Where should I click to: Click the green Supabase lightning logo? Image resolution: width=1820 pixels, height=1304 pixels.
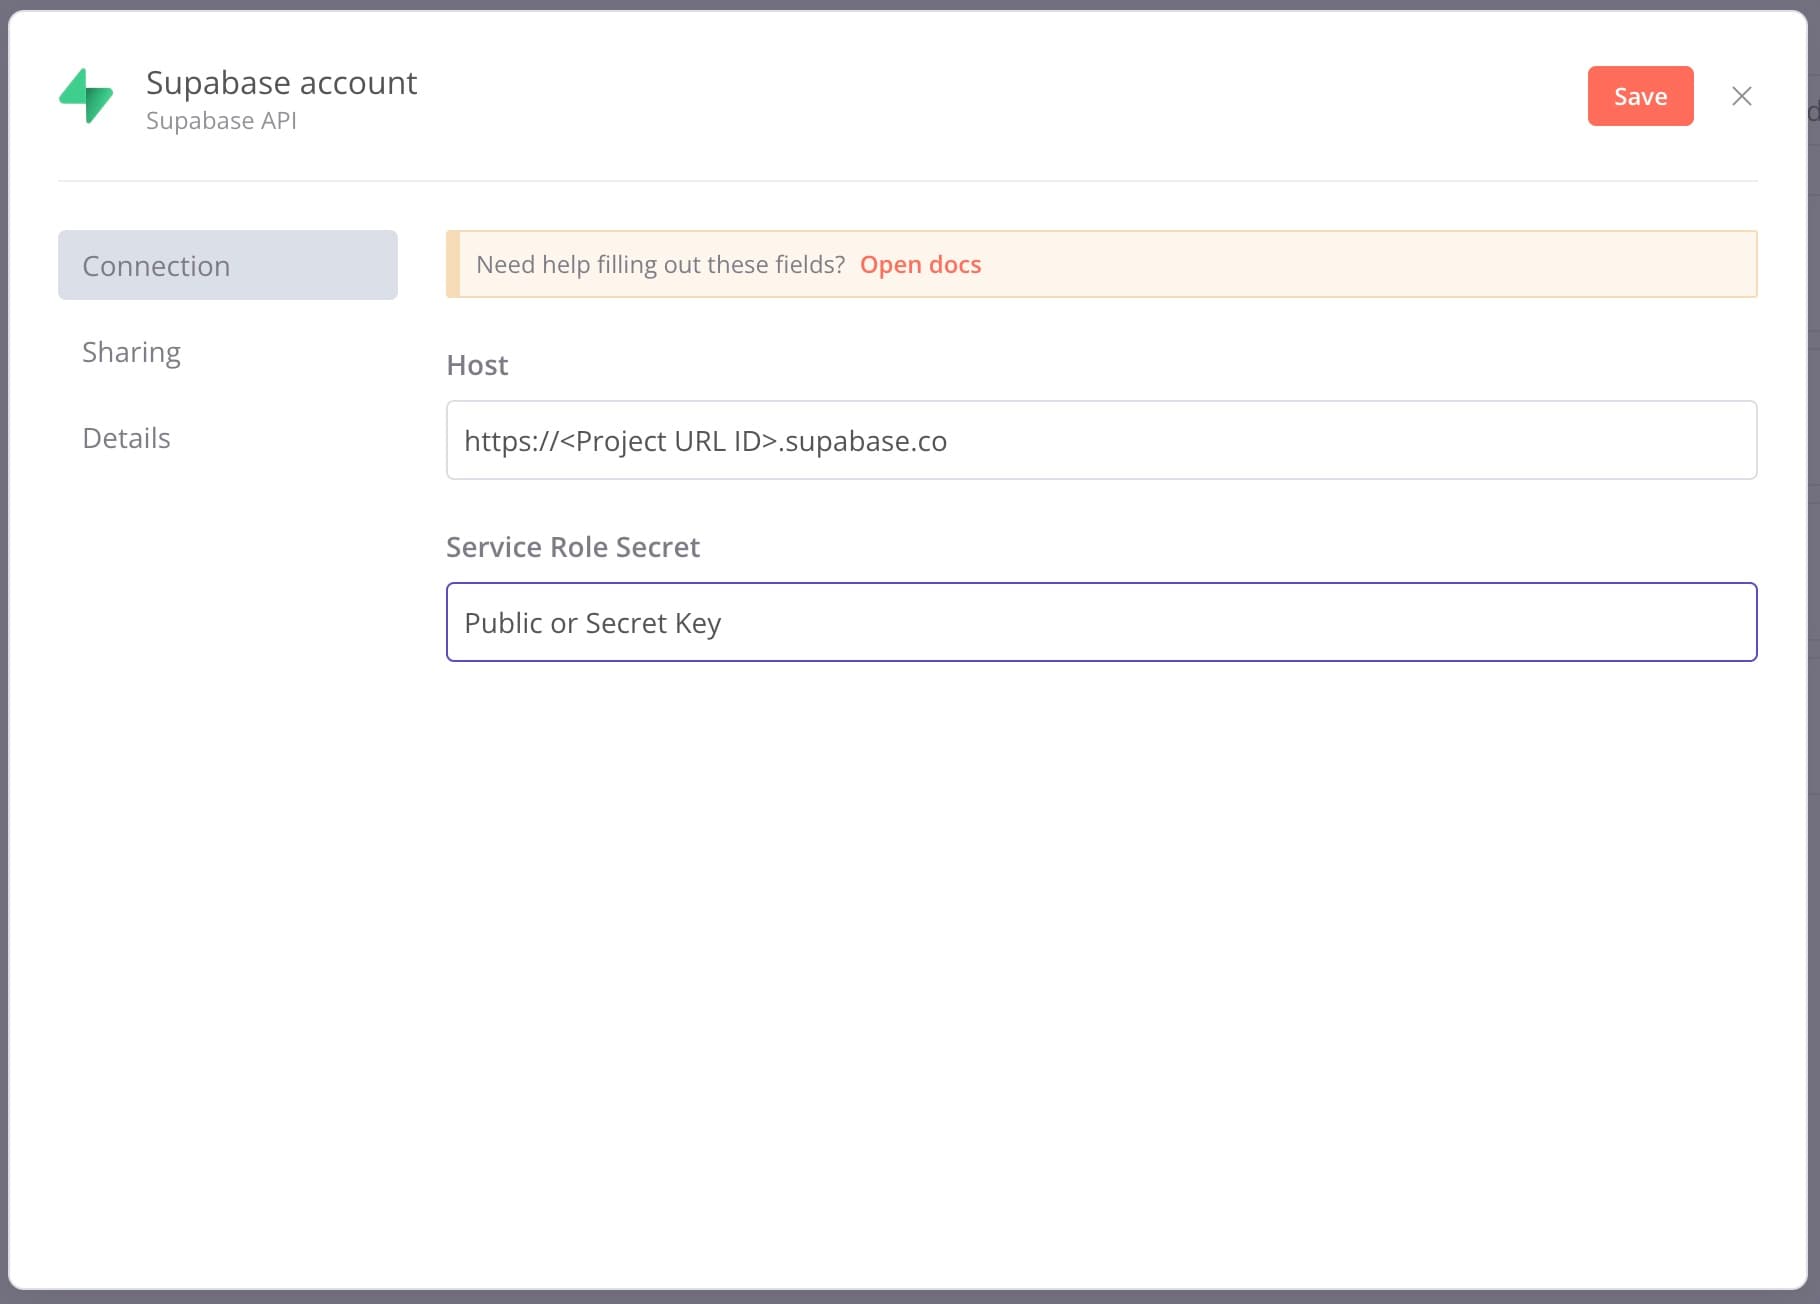point(86,96)
